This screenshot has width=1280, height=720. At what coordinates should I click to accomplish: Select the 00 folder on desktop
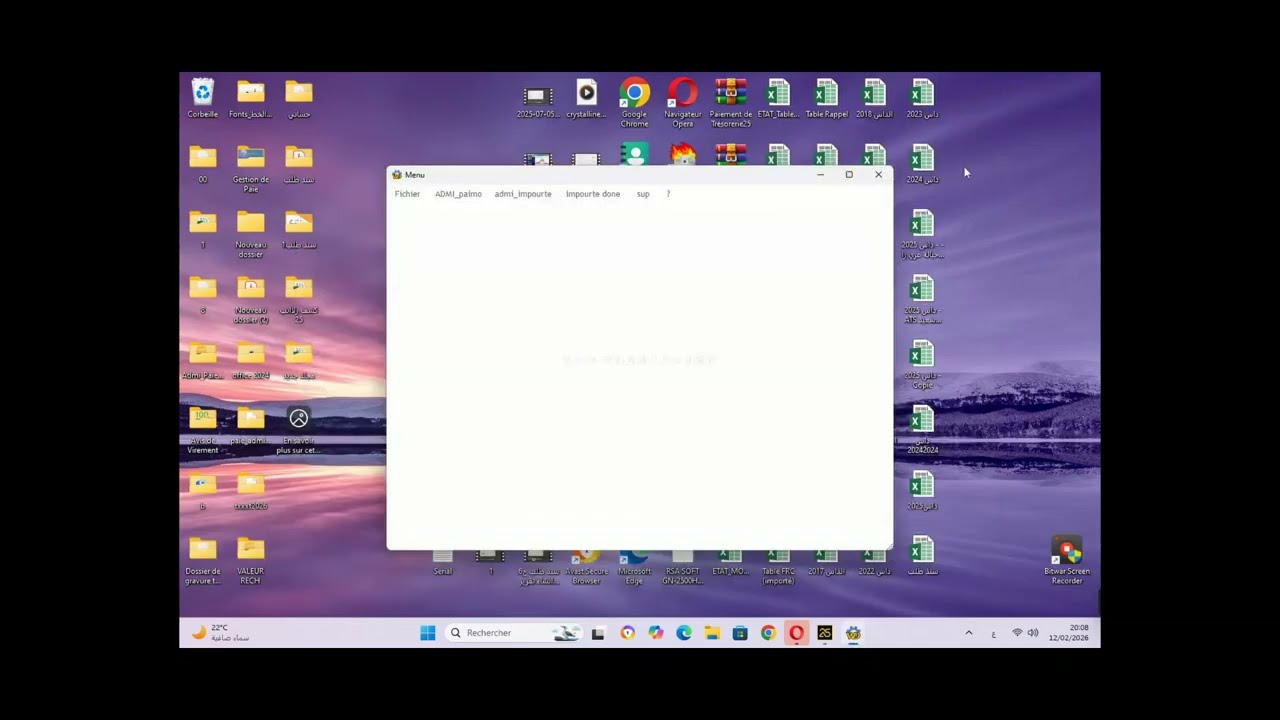point(203,164)
